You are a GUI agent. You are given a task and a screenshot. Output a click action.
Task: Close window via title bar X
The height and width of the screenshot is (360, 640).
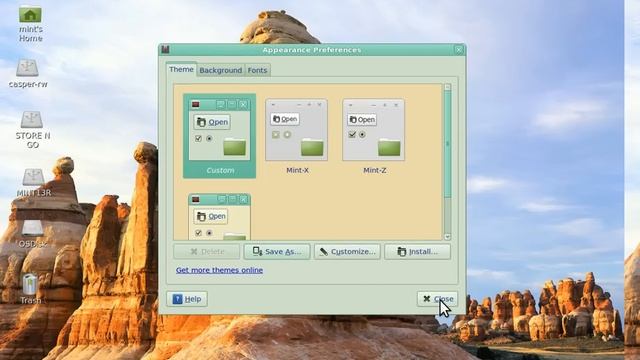point(459,50)
